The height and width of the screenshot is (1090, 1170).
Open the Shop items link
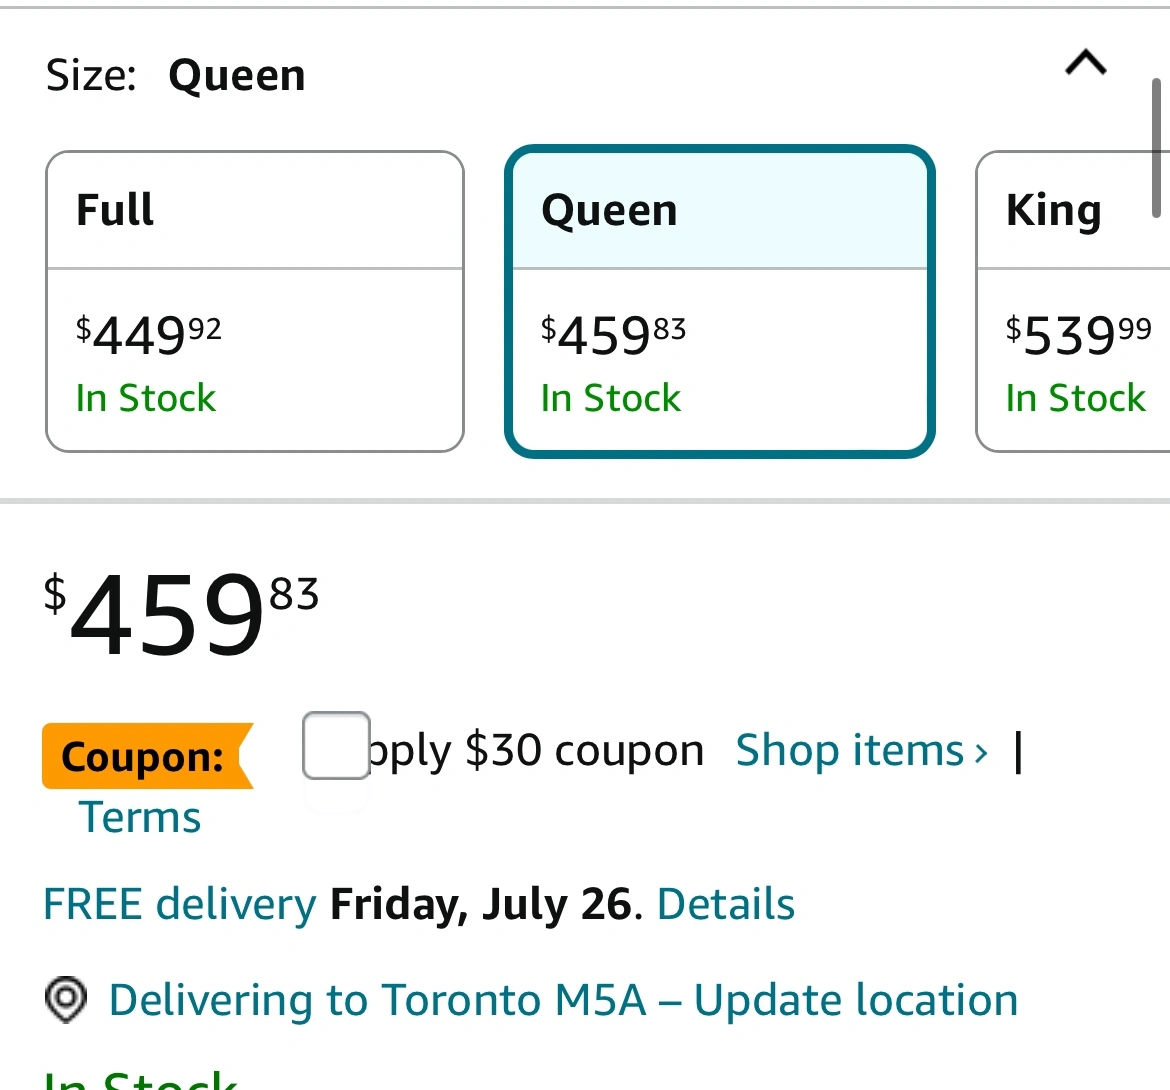[x=850, y=750]
